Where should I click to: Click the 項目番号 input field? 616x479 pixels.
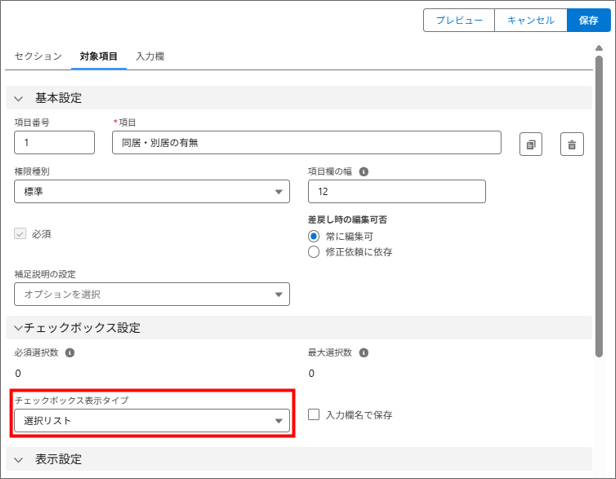(x=55, y=142)
